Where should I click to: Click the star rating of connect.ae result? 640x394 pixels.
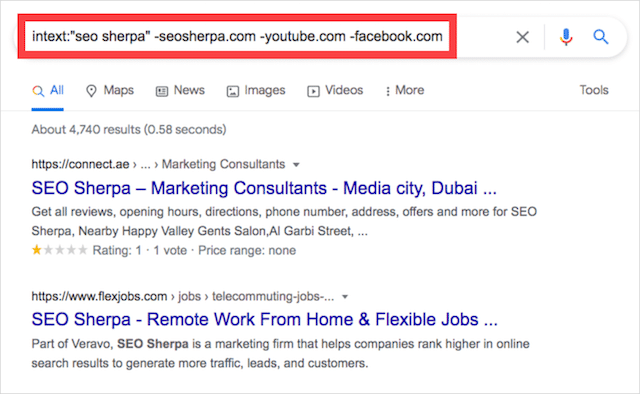tap(60, 250)
